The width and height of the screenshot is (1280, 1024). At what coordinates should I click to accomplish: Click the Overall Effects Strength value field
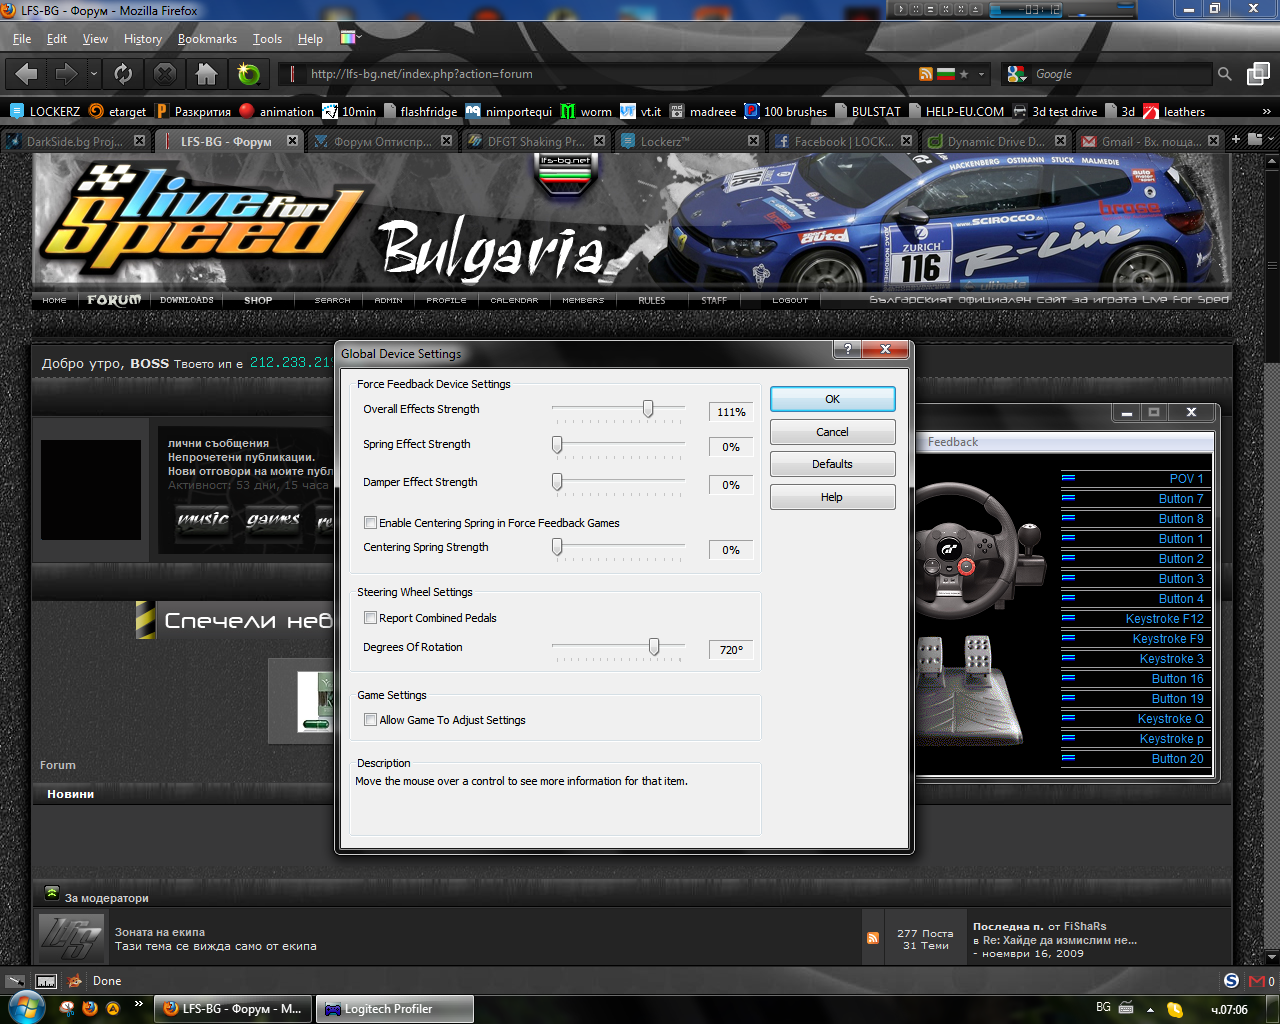pyautogui.click(x=731, y=412)
